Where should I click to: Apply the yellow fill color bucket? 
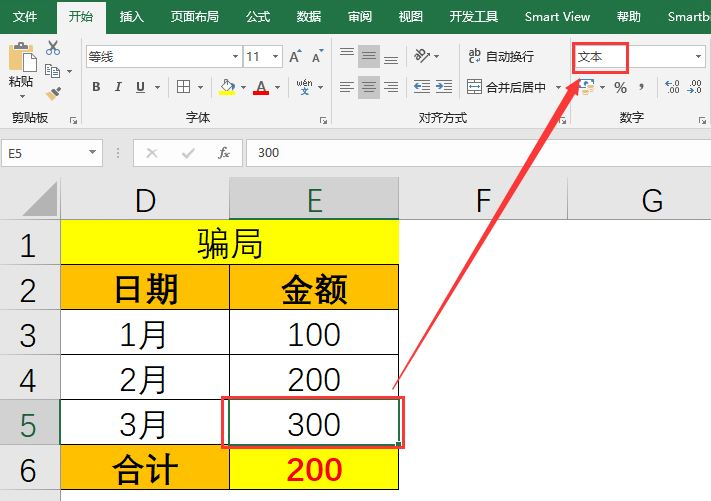(227, 87)
